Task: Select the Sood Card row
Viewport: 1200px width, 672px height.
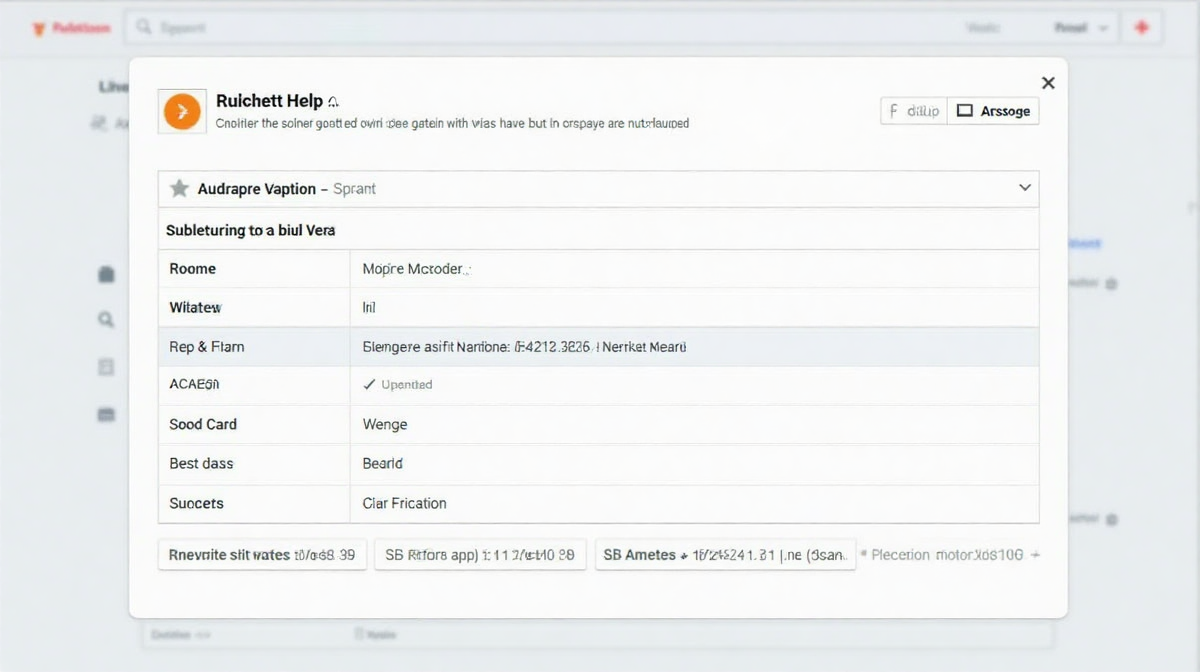Action: pyautogui.click(x=598, y=424)
